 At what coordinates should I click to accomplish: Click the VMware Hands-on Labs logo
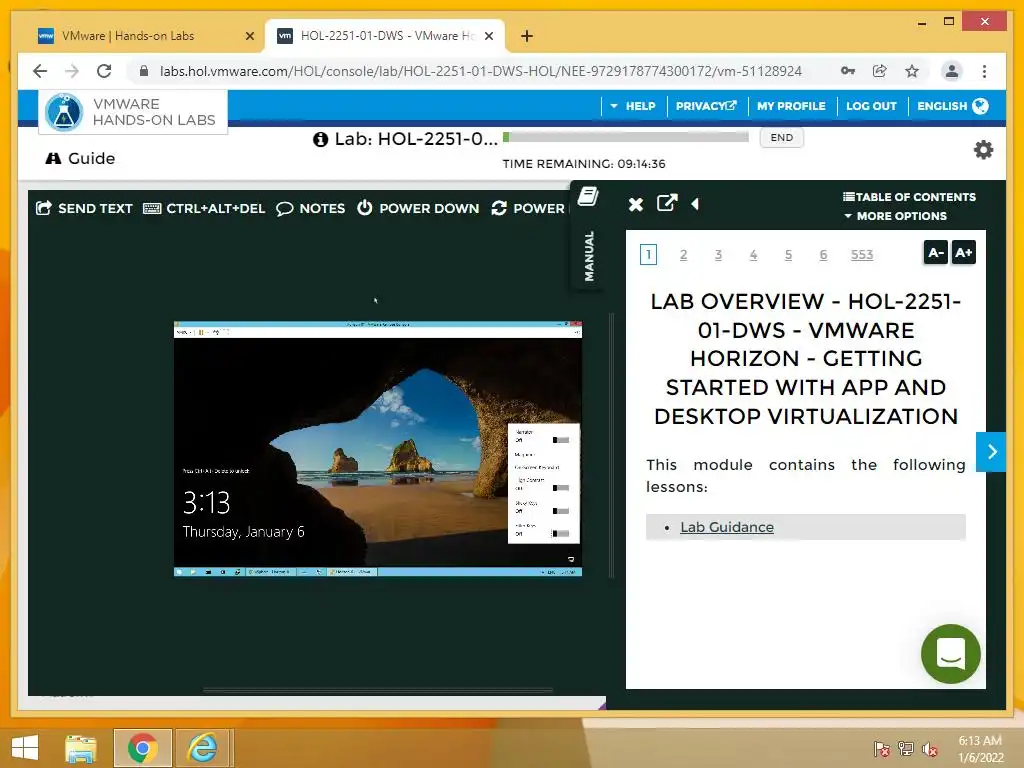coord(133,112)
